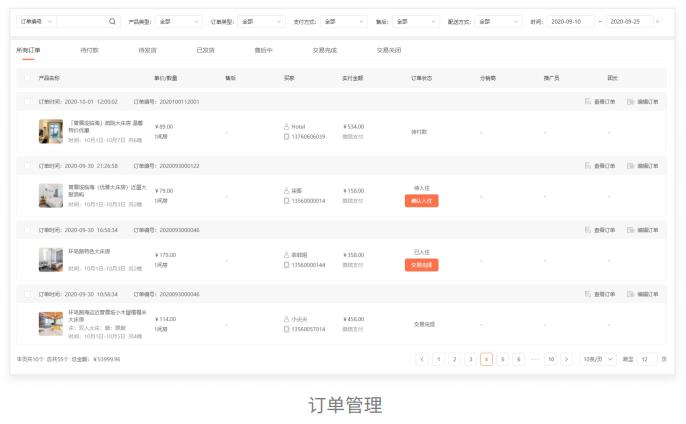686x424 pixels.
Task: Click edit order icon for order 2020093000122
Action: tap(631, 166)
